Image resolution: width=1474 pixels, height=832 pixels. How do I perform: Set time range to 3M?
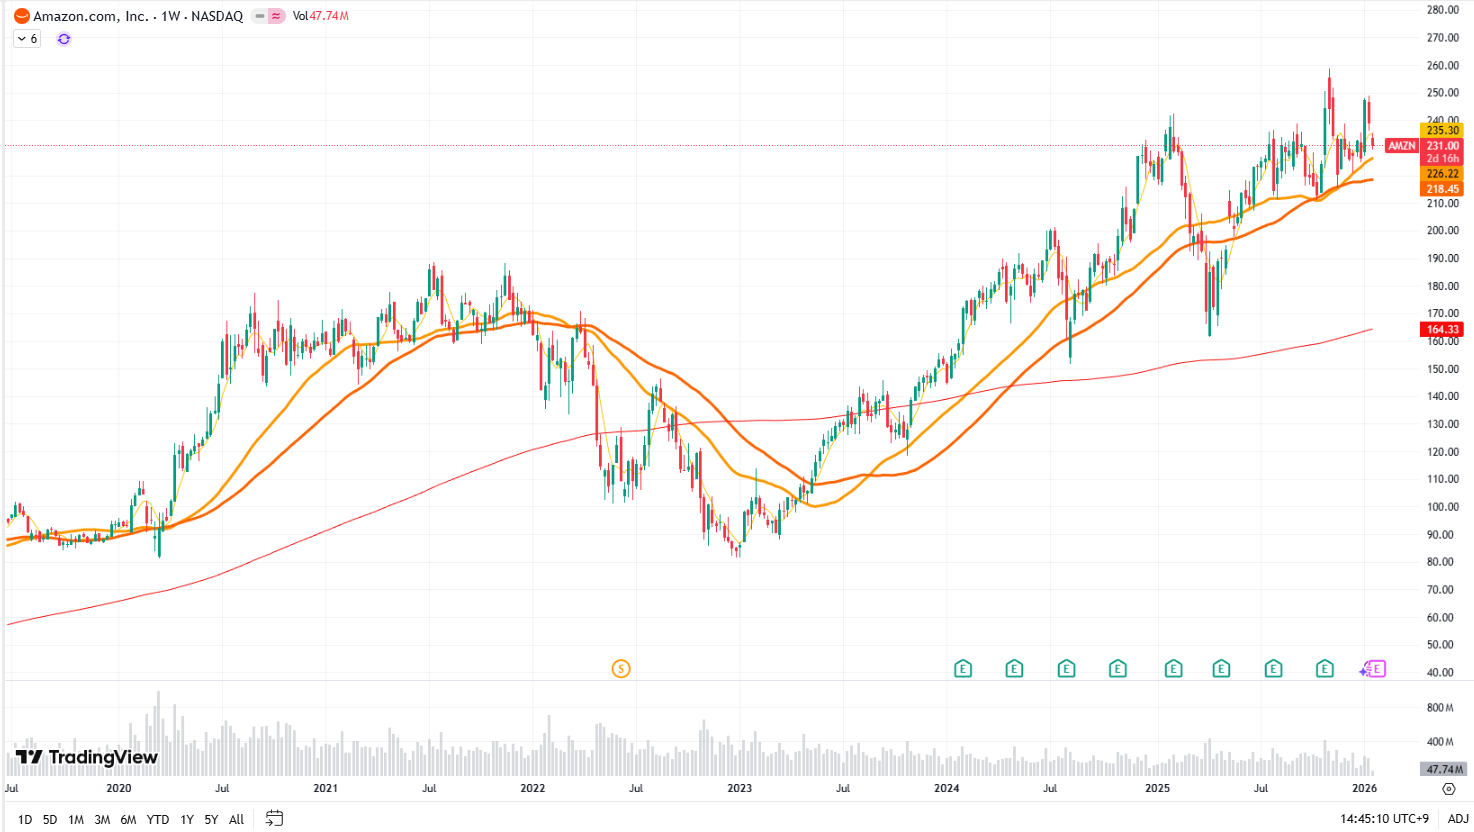[102, 820]
